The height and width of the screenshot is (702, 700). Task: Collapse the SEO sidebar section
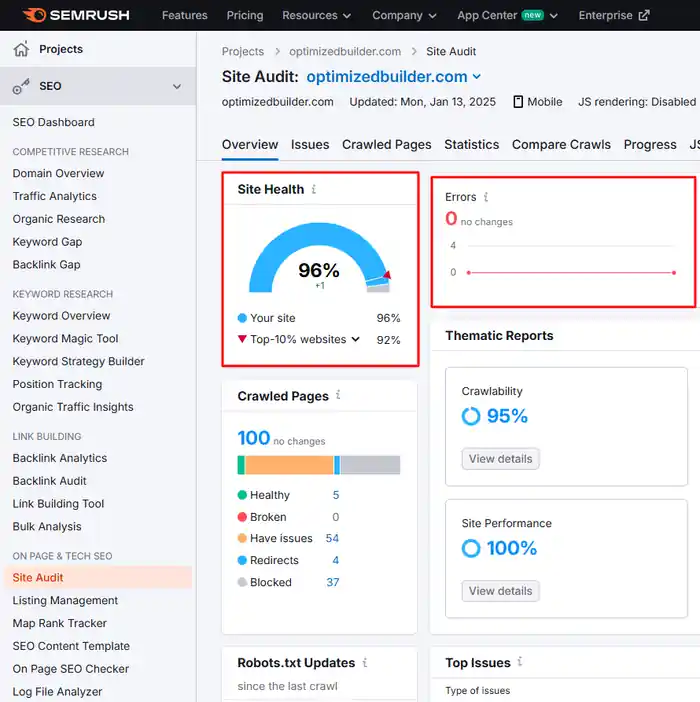coord(177,86)
